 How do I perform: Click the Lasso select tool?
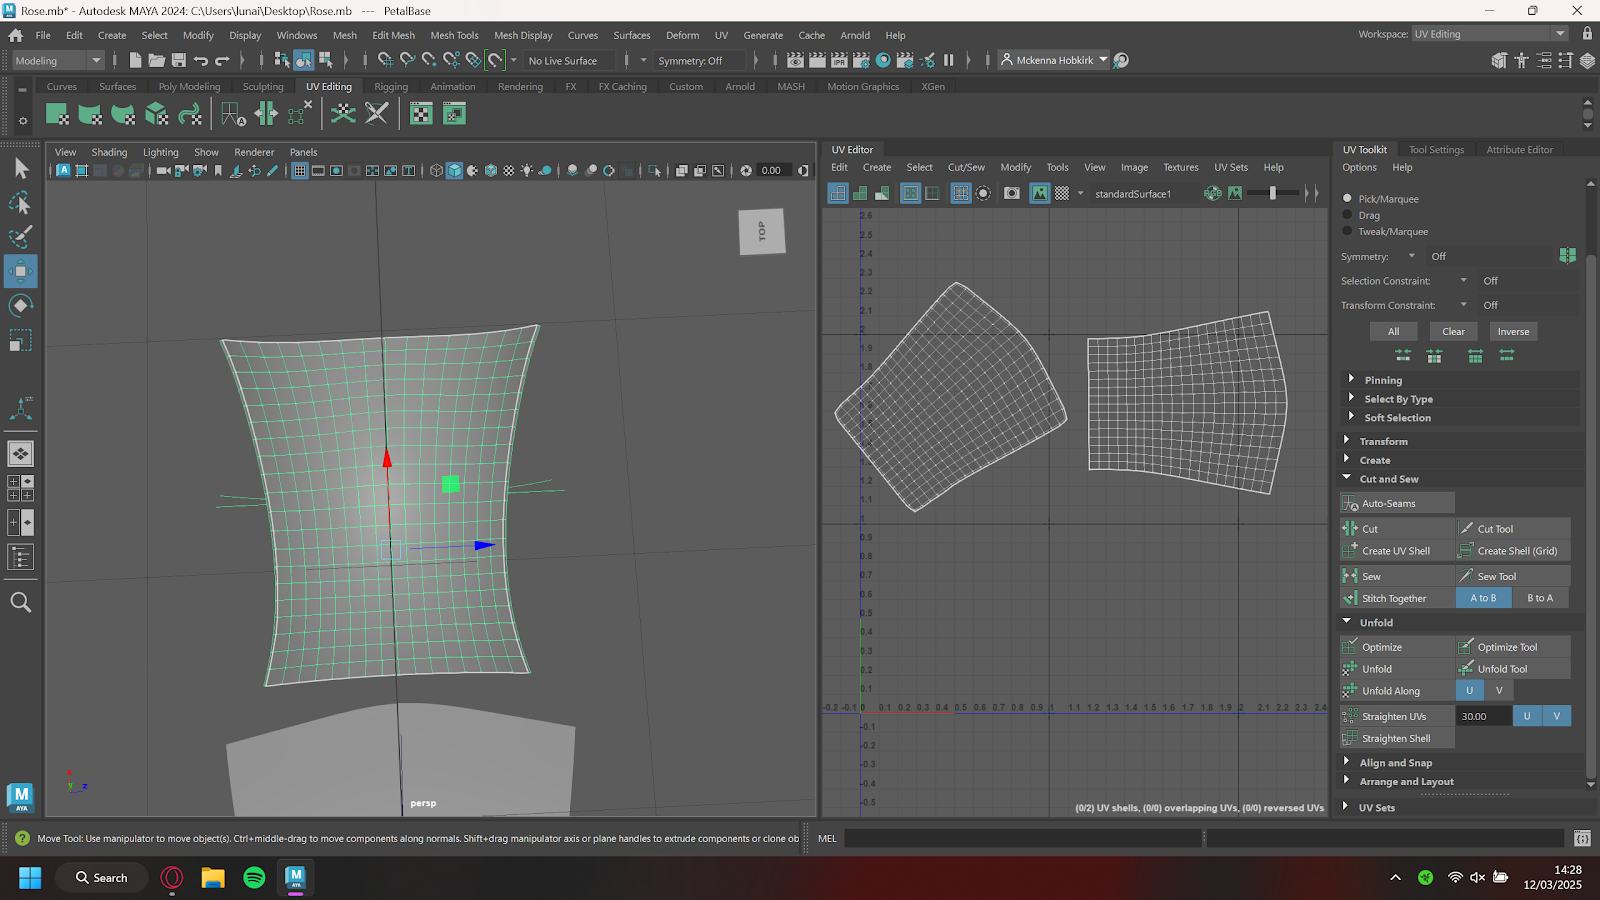[x=20, y=203]
